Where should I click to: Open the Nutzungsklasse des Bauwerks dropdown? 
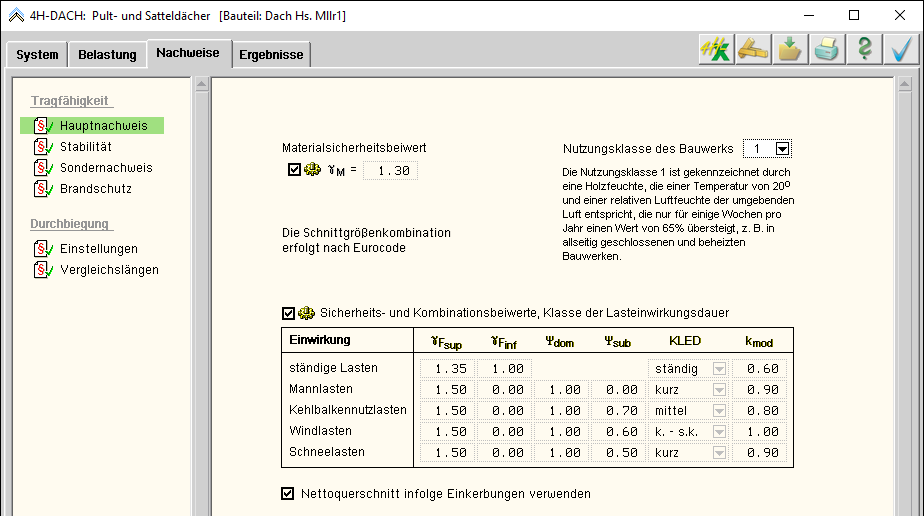(x=782, y=149)
